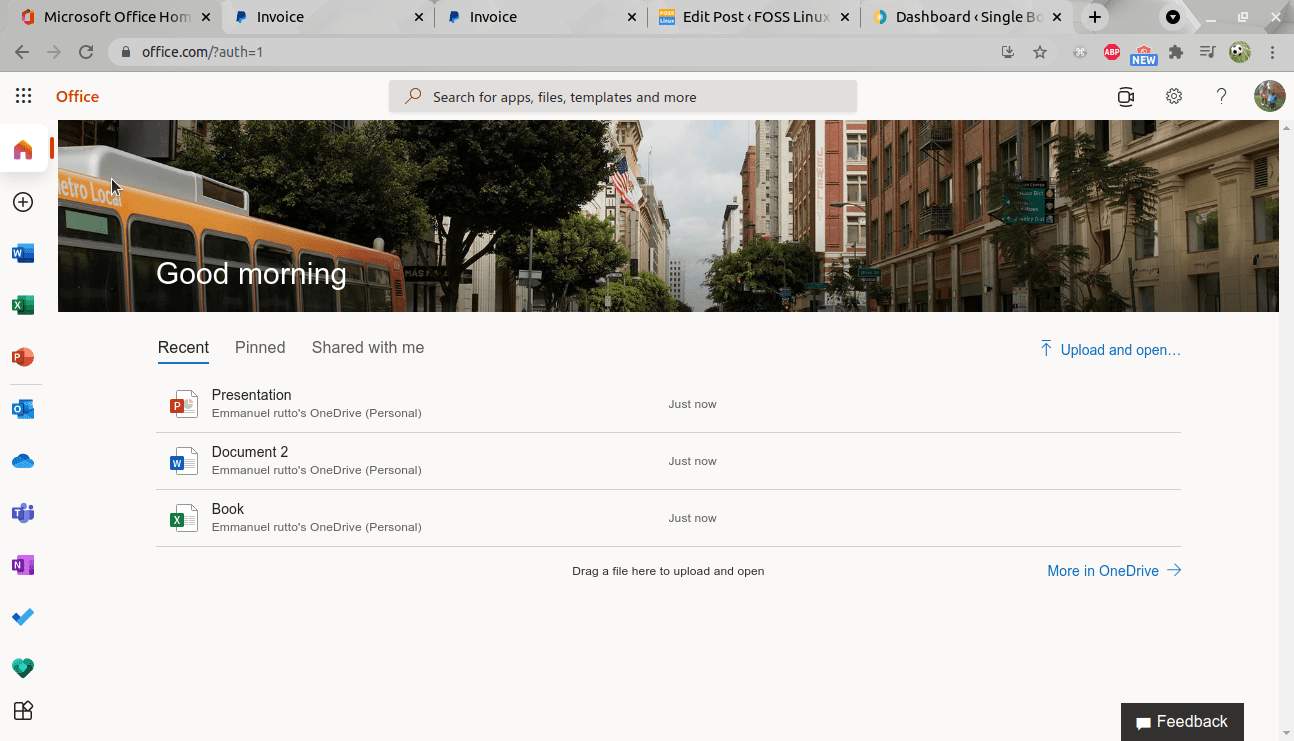The image size is (1294, 741).
Task: Close the Microsoft Office Home tab
Action: point(206,17)
